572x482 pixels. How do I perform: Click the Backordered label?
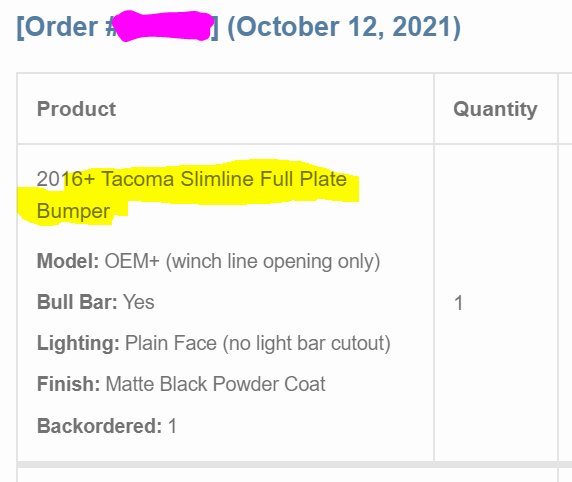click(99, 425)
